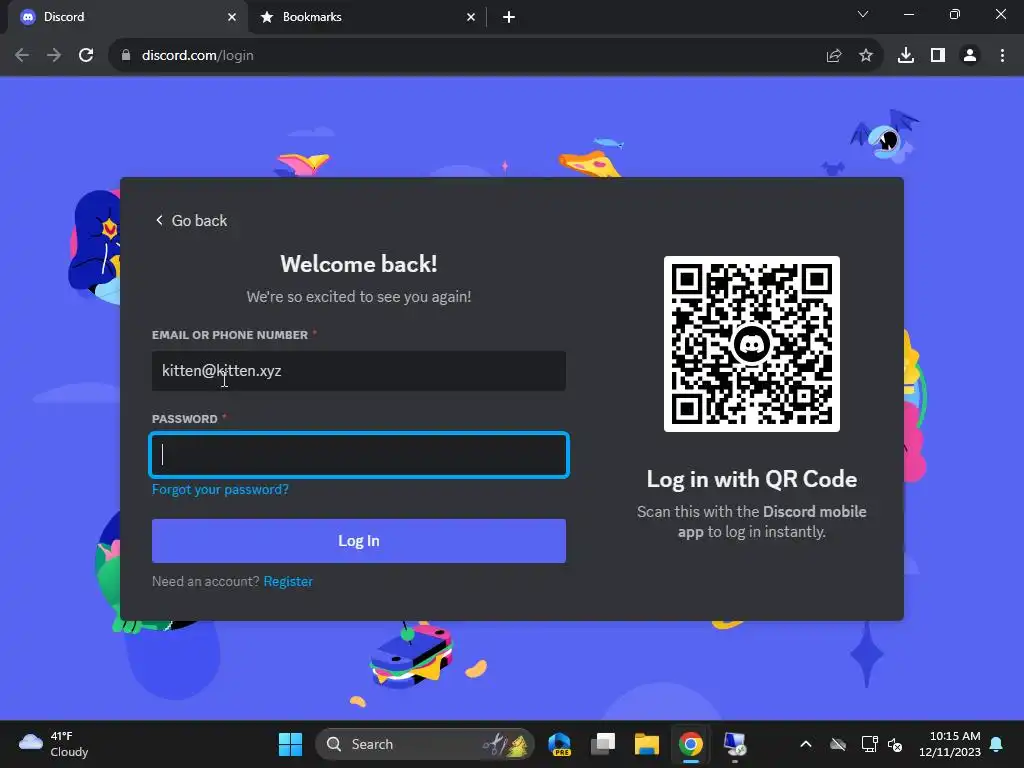Open the Forgot your password link

(x=220, y=490)
